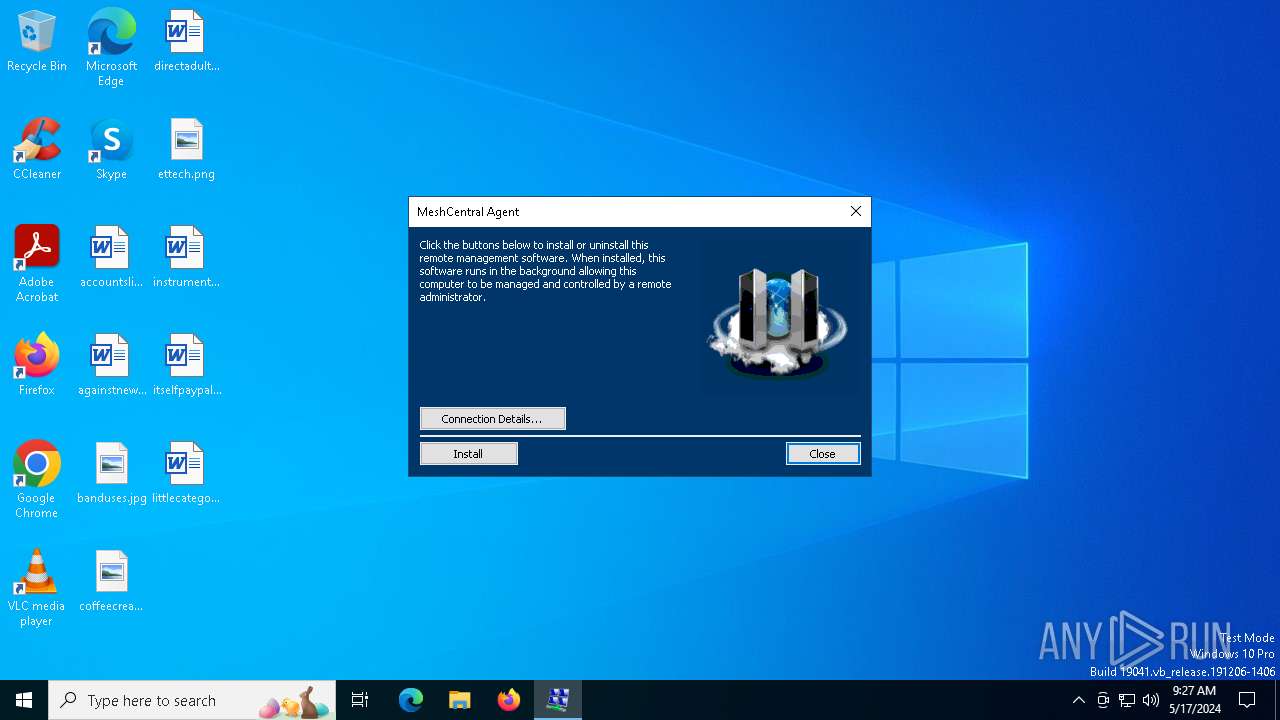Close MeshCentral Agent with title bar X

click(x=855, y=211)
